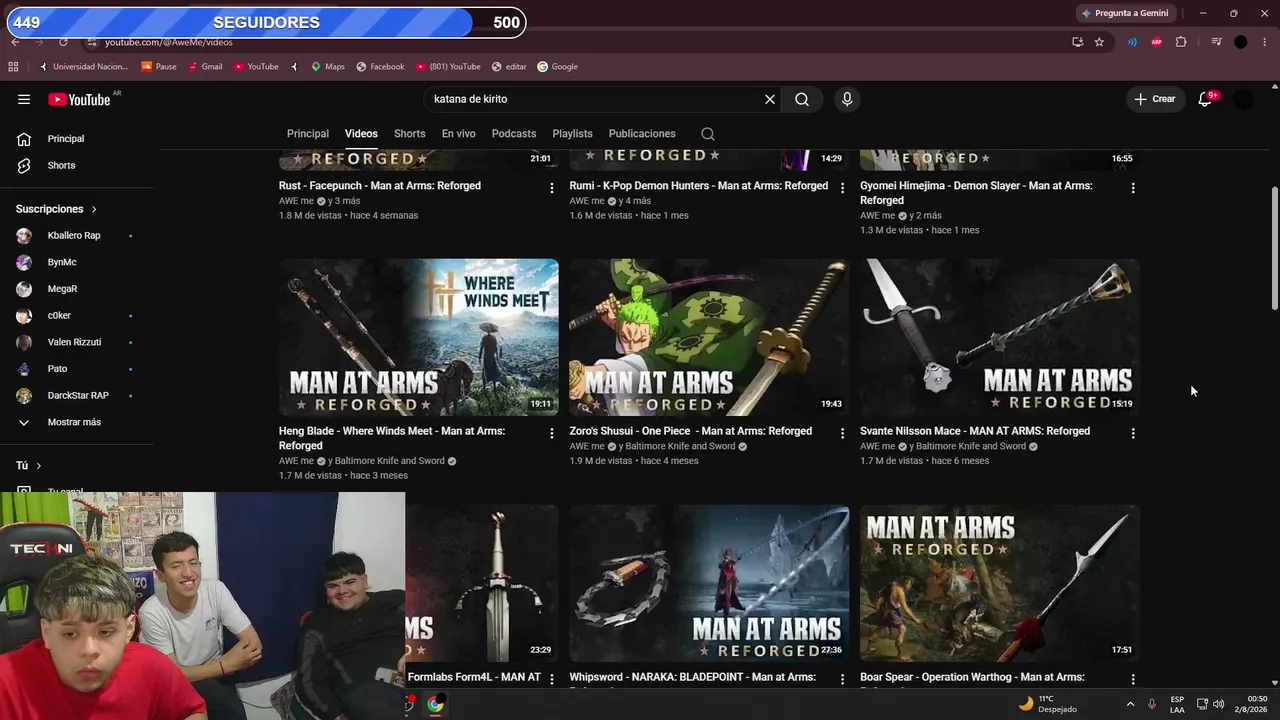Viewport: 1280px width, 720px height.
Task: Switch to the channel Principal tab
Action: click(308, 134)
